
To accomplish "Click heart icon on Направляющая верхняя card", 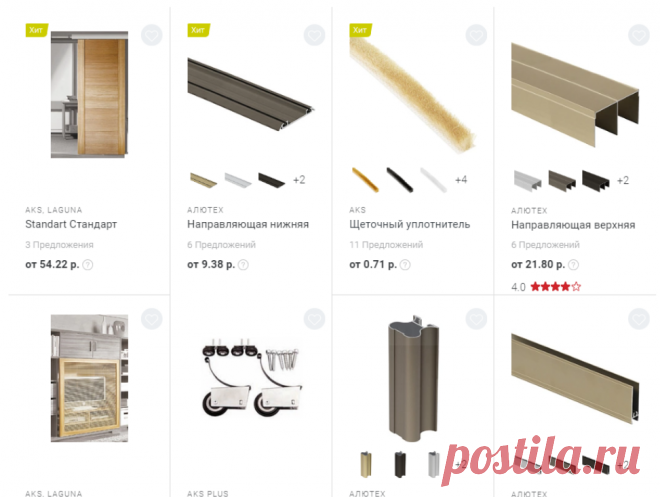I will [639, 35].
